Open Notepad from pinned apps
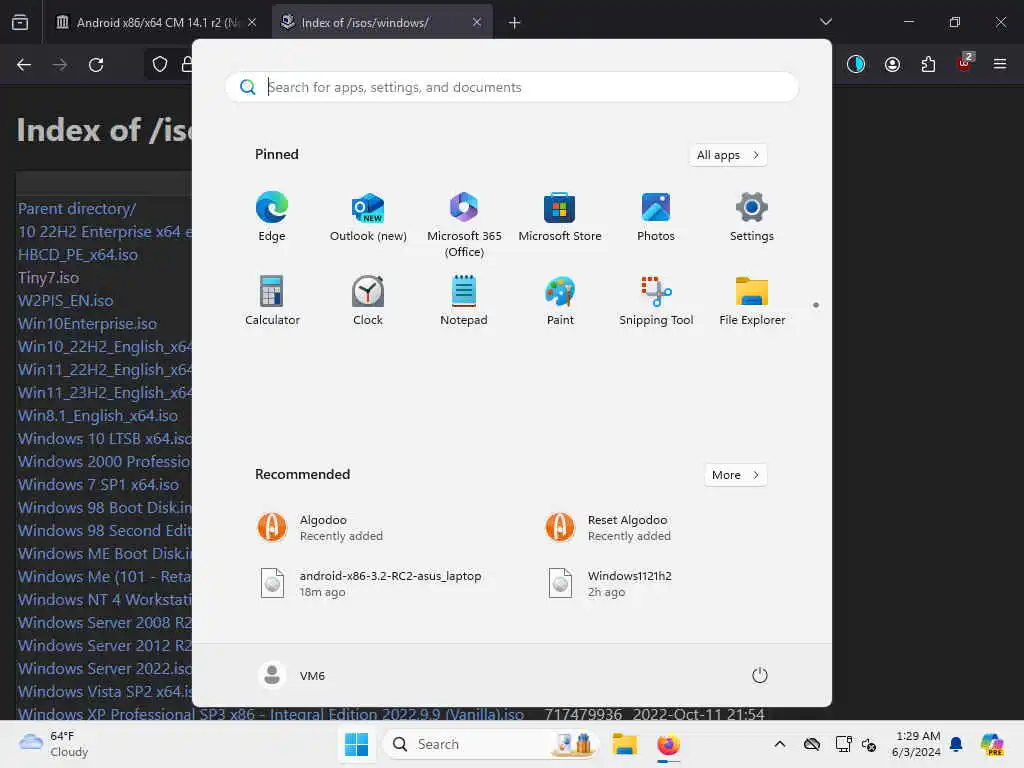 coord(464,301)
